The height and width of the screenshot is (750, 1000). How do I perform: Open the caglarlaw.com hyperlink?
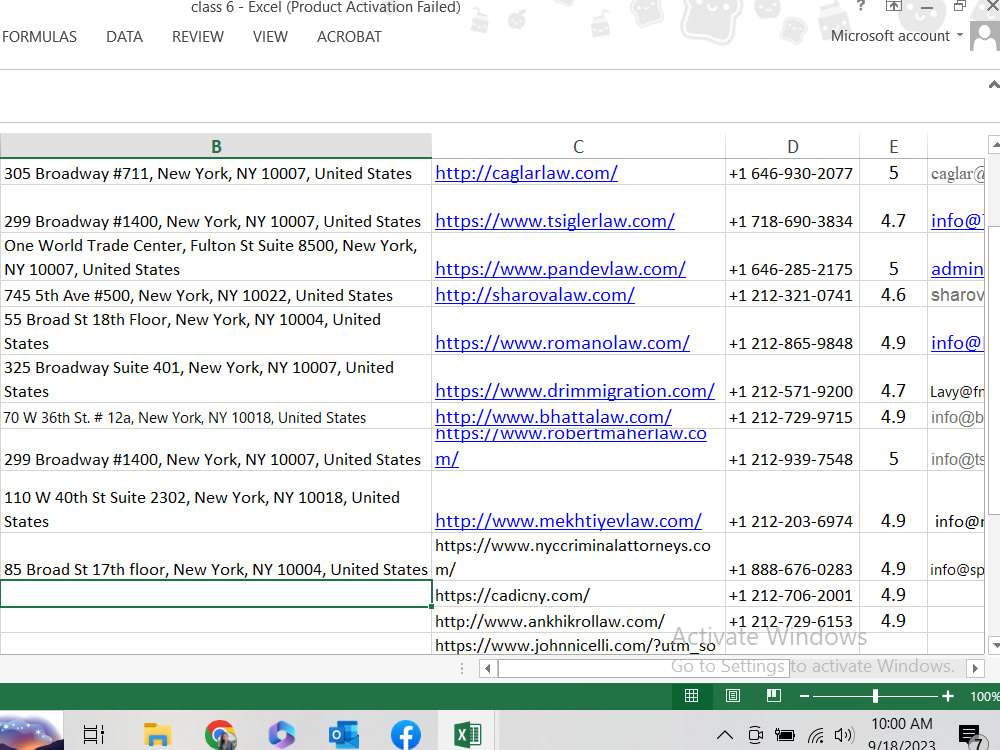(x=526, y=173)
